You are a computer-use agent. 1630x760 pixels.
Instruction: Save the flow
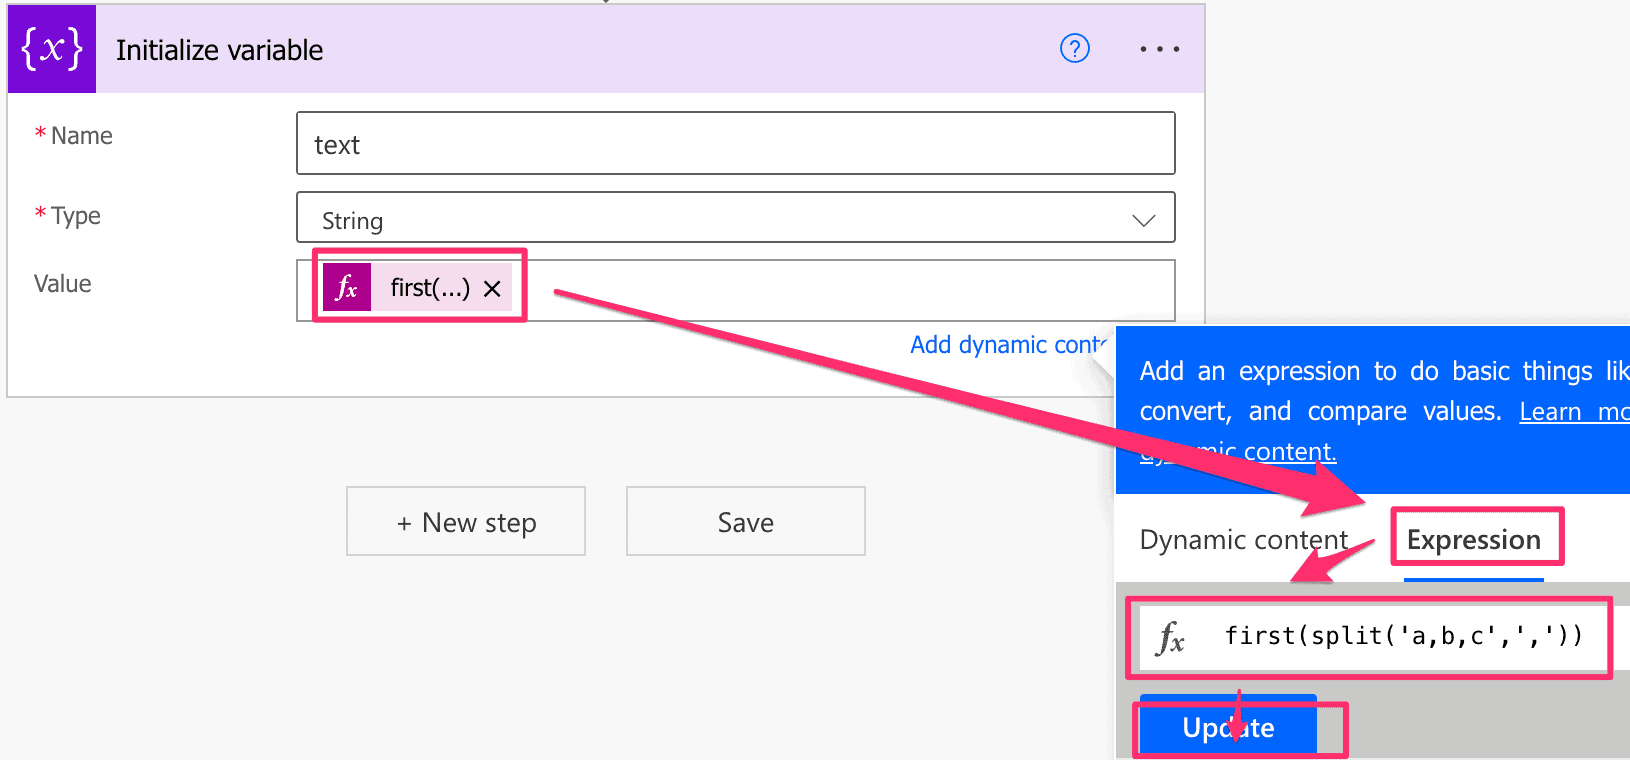coord(745,521)
